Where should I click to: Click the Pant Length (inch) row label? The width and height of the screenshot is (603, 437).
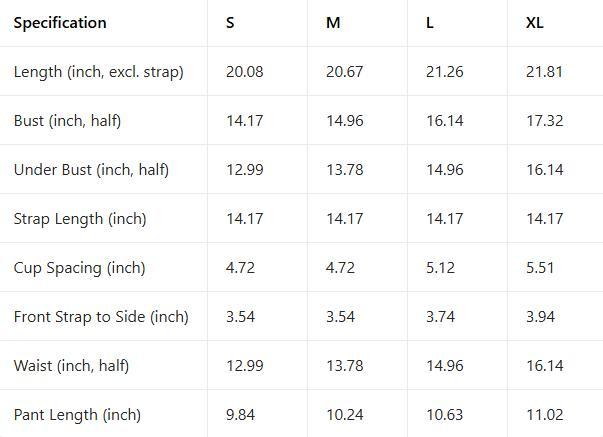(x=77, y=415)
